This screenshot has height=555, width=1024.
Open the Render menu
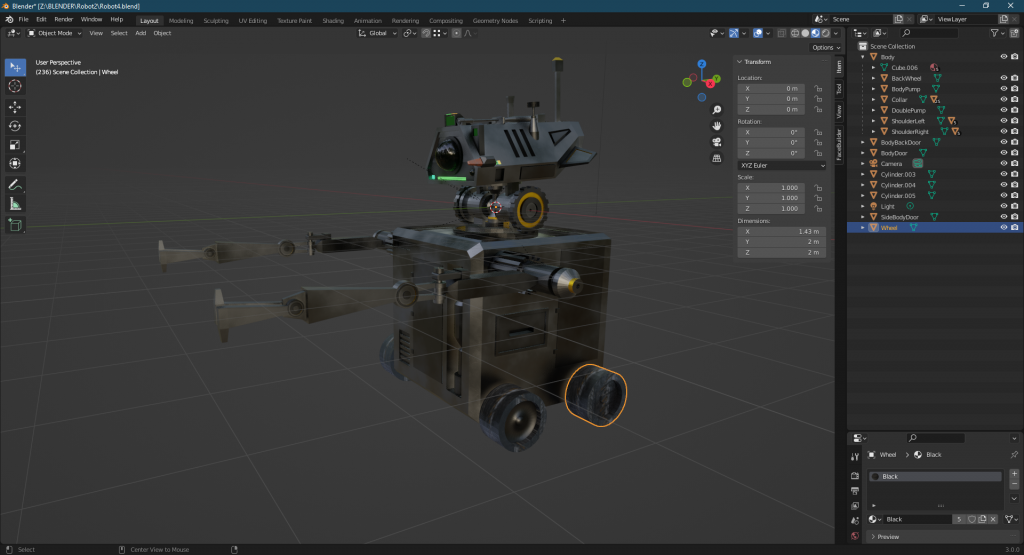click(x=63, y=20)
